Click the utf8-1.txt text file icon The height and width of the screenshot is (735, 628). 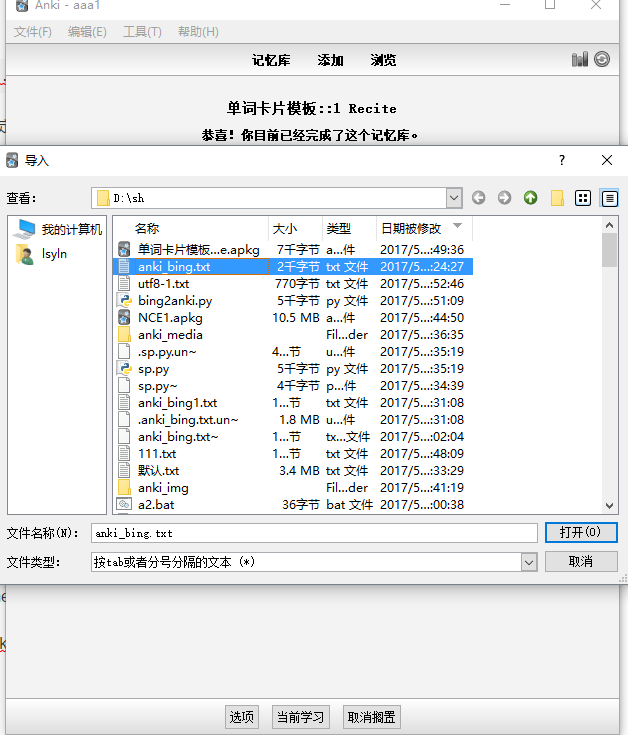pyautogui.click(x=124, y=284)
